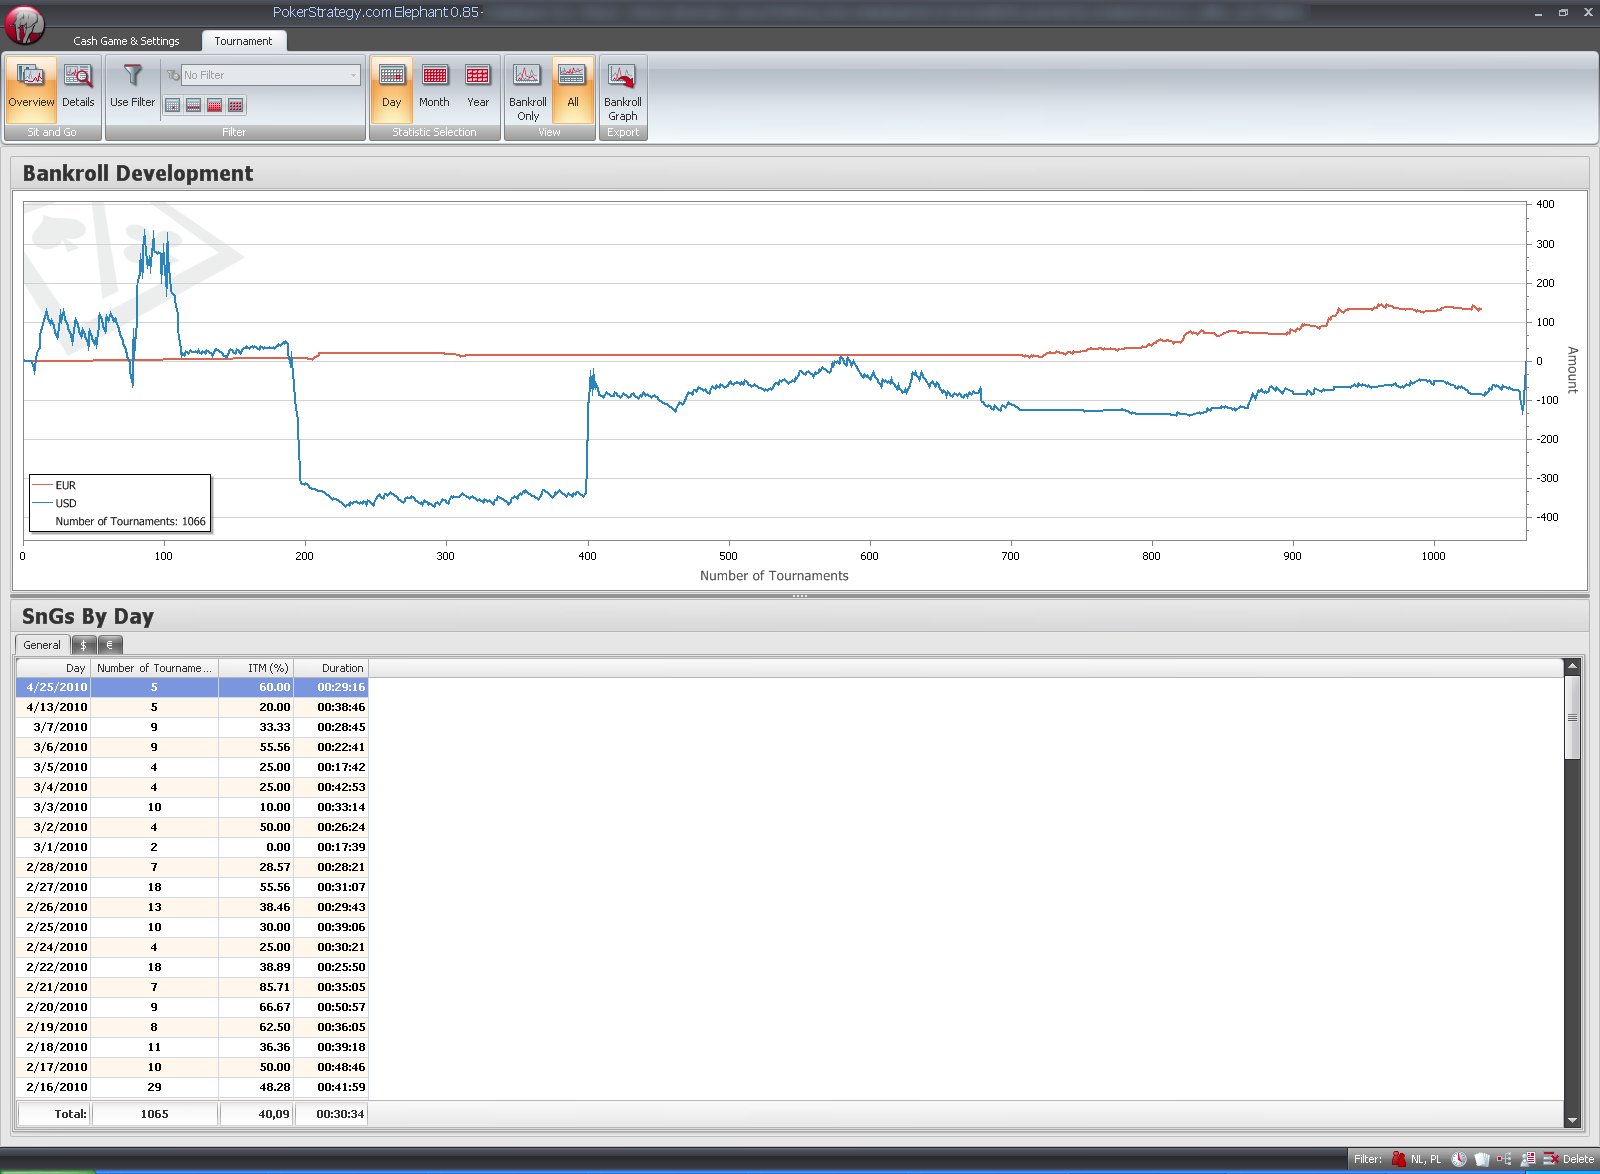Open the No Filter dropdown
Viewport: 1600px width, 1174px height.
click(270, 75)
